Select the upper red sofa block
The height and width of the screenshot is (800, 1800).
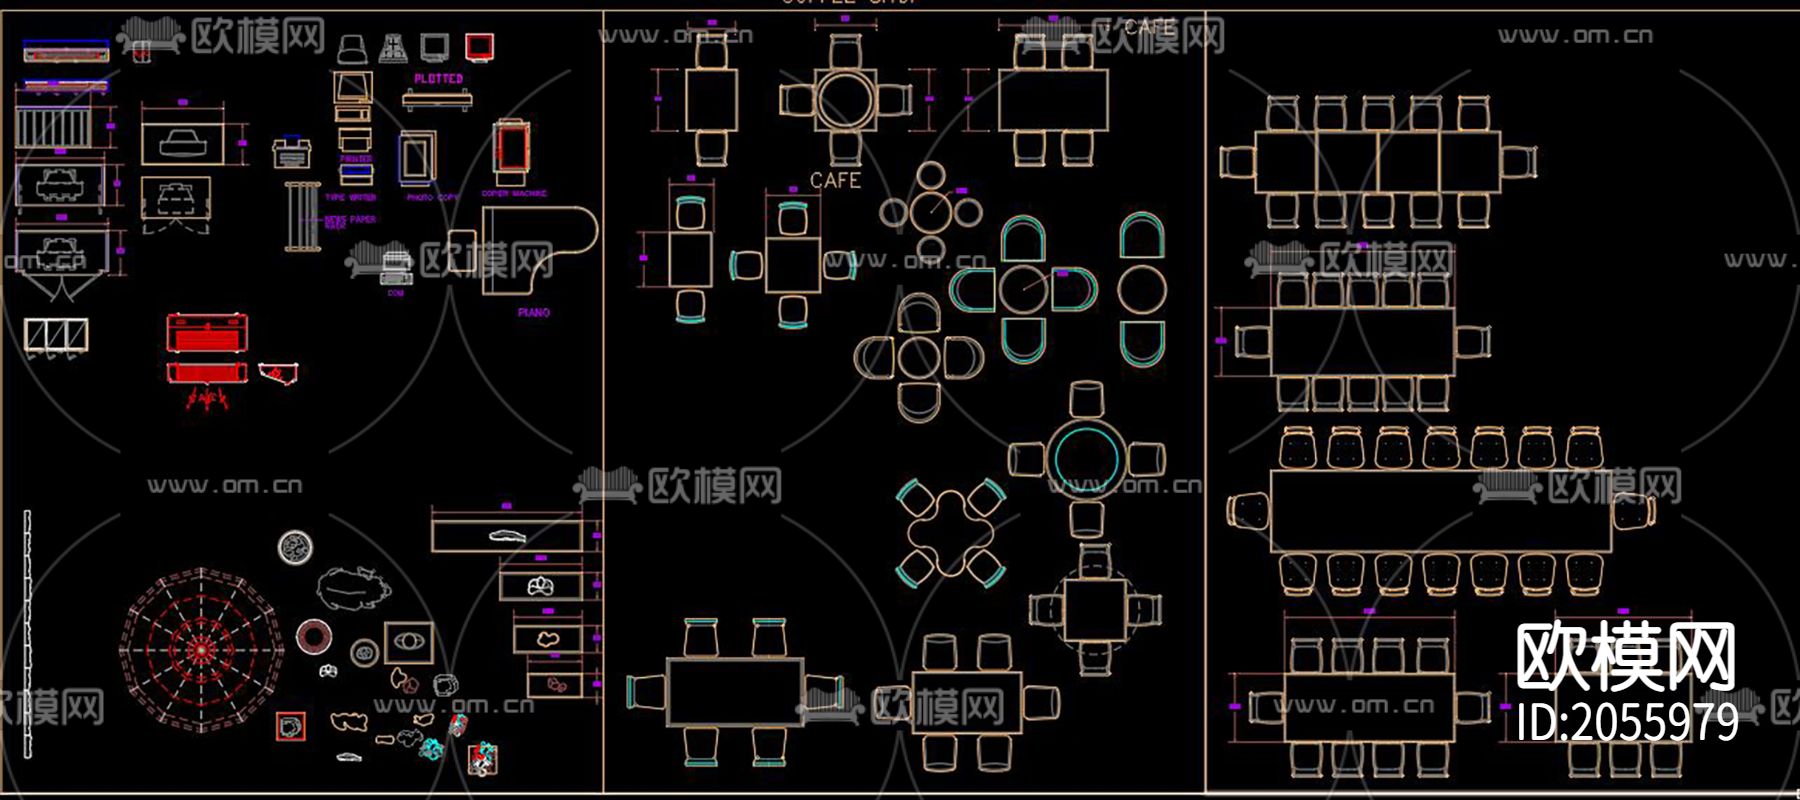(207, 333)
